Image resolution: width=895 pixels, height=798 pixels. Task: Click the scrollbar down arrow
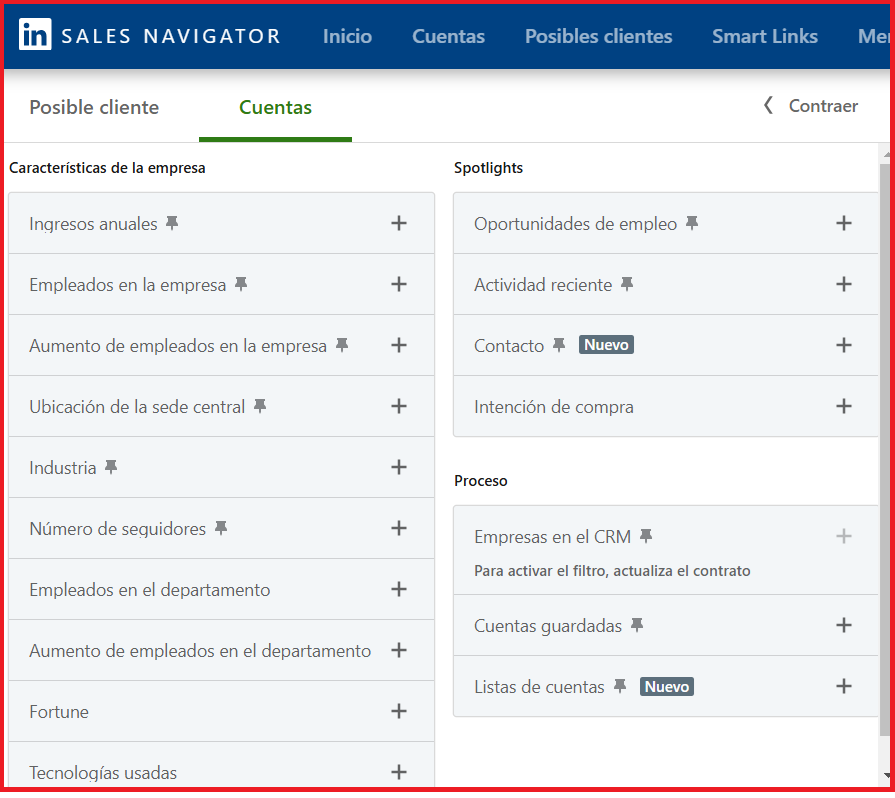point(886,775)
